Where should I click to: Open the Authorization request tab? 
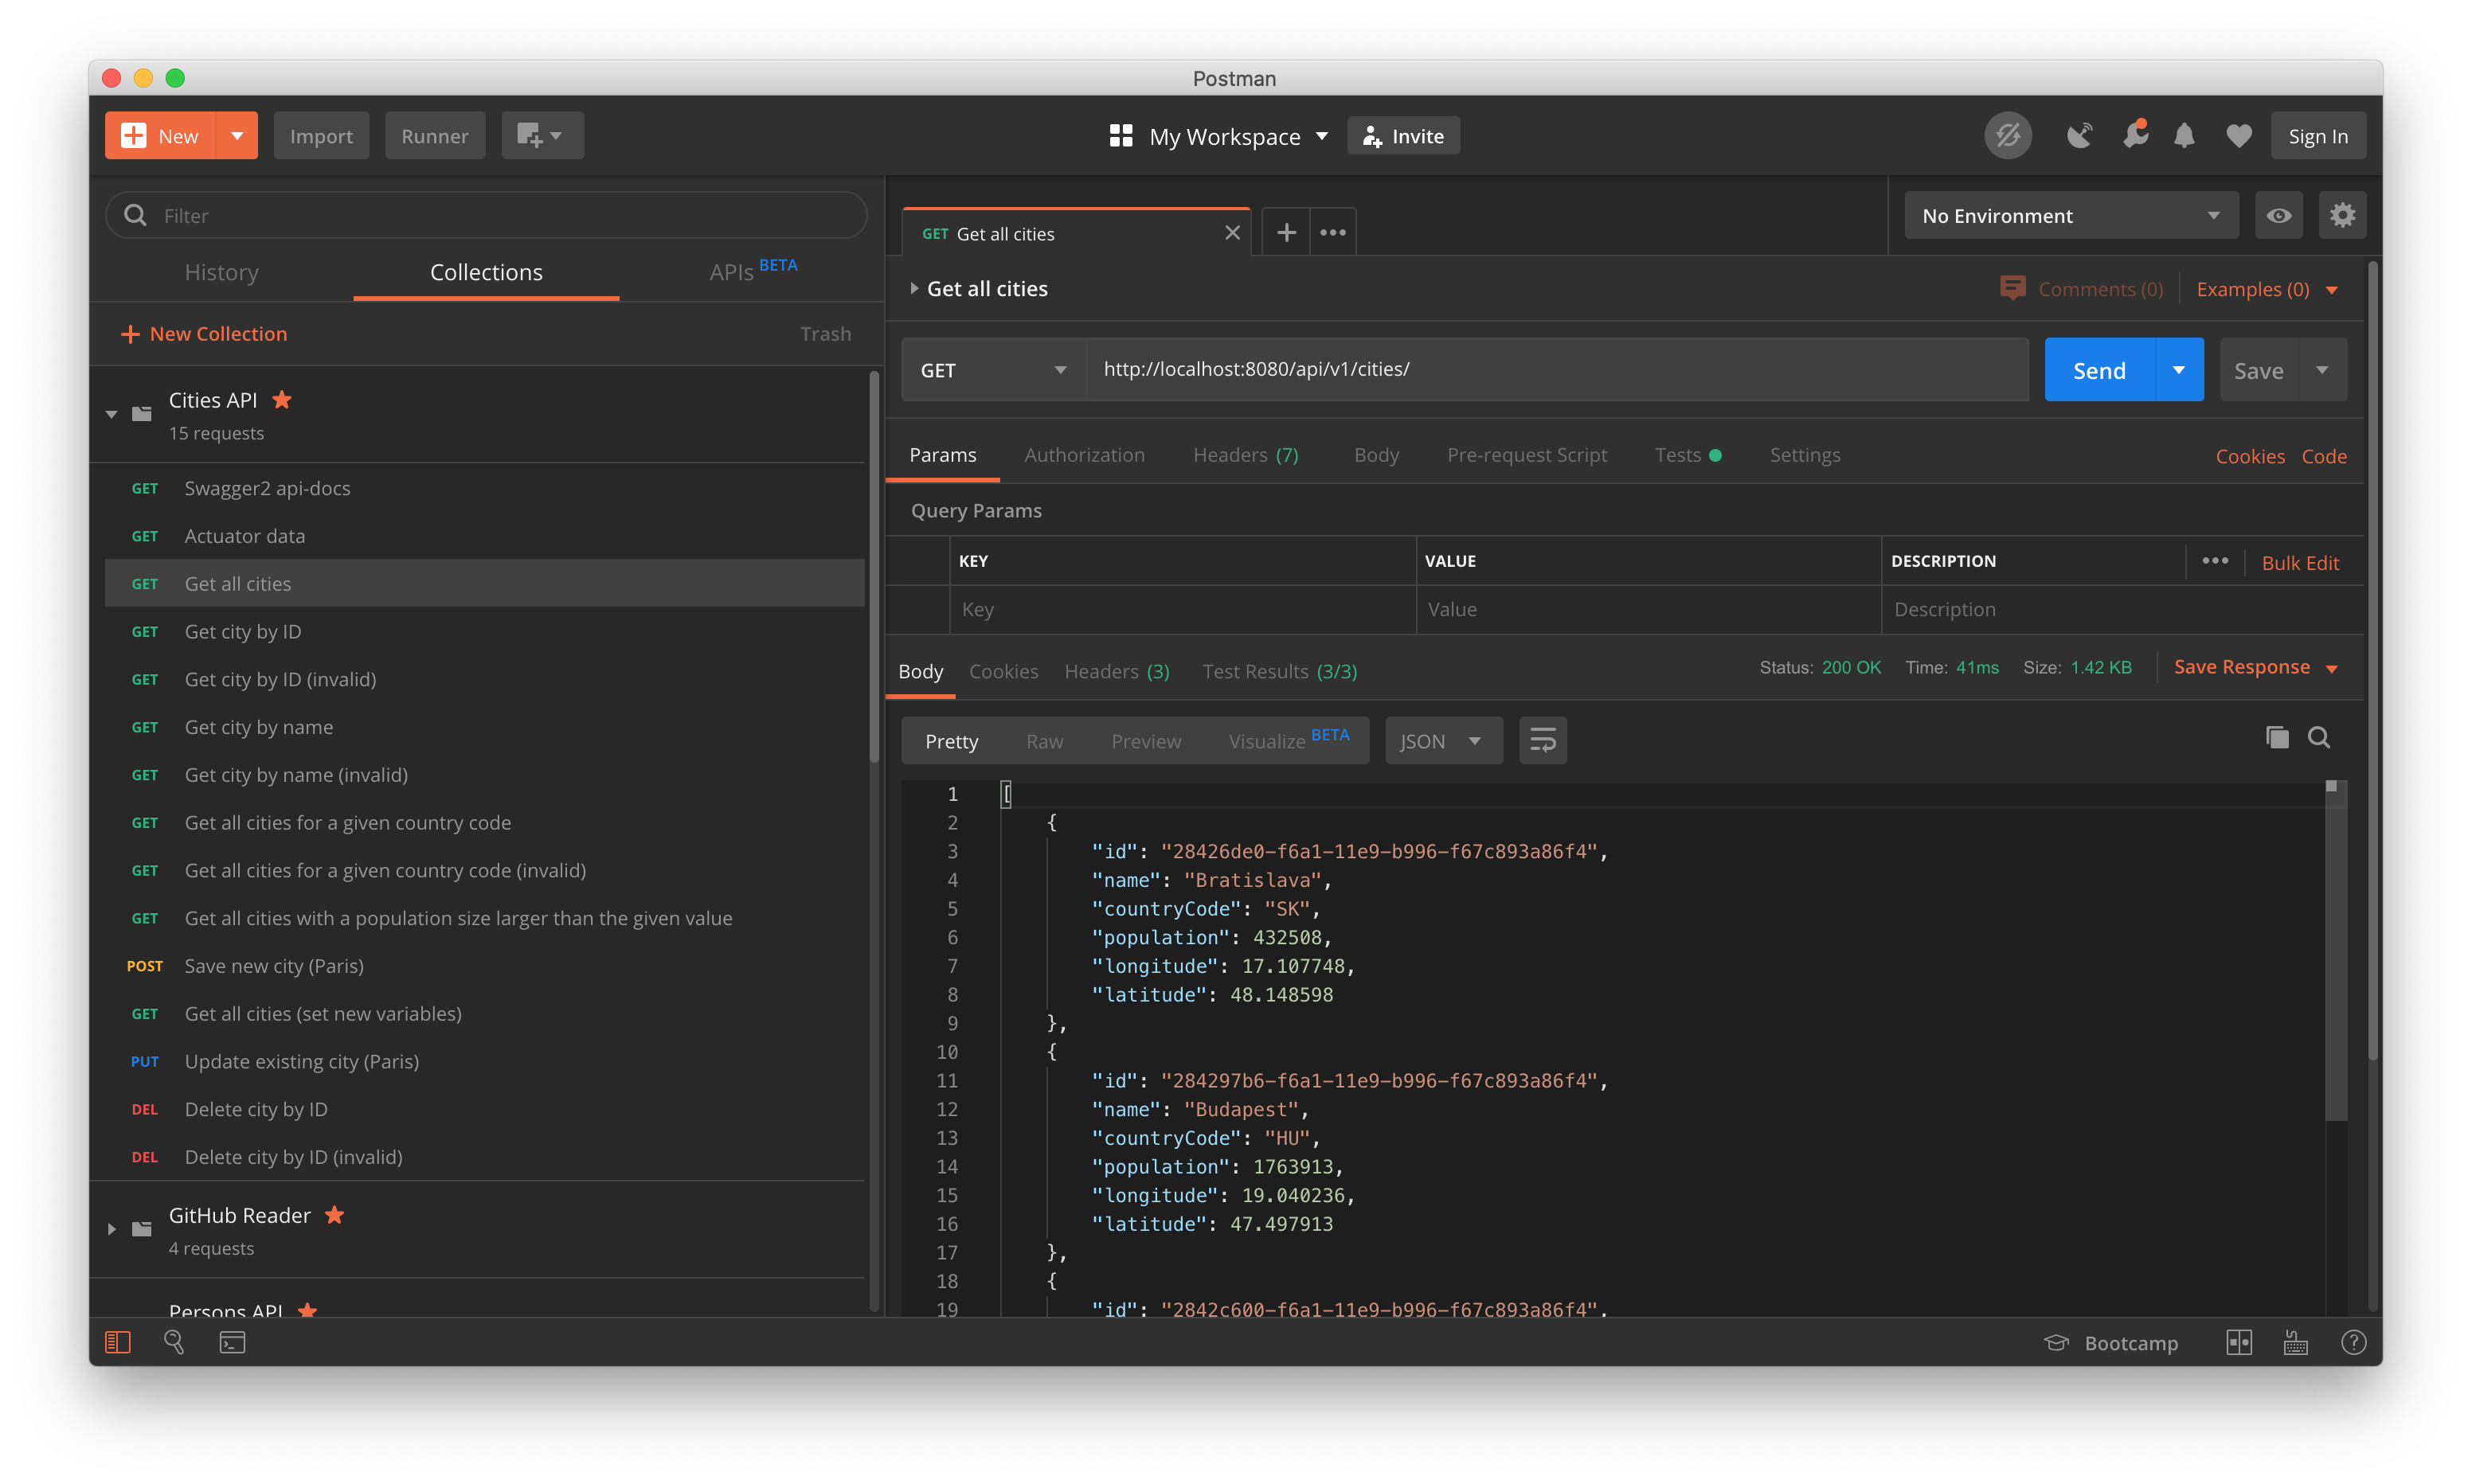1084,455
